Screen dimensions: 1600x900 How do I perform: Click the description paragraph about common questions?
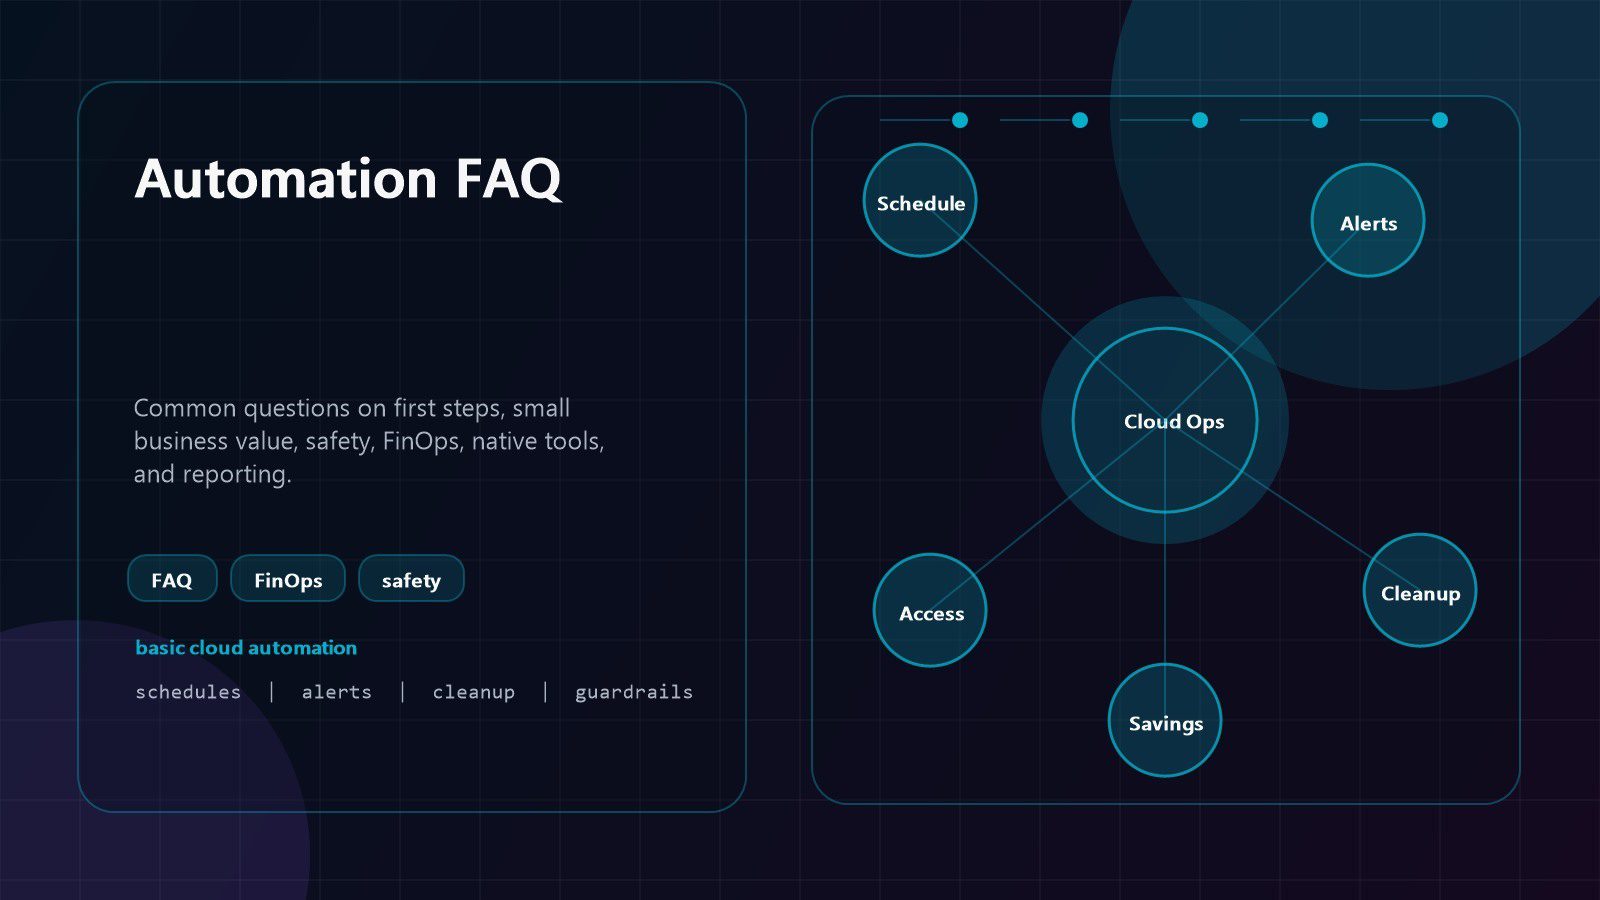pos(369,441)
